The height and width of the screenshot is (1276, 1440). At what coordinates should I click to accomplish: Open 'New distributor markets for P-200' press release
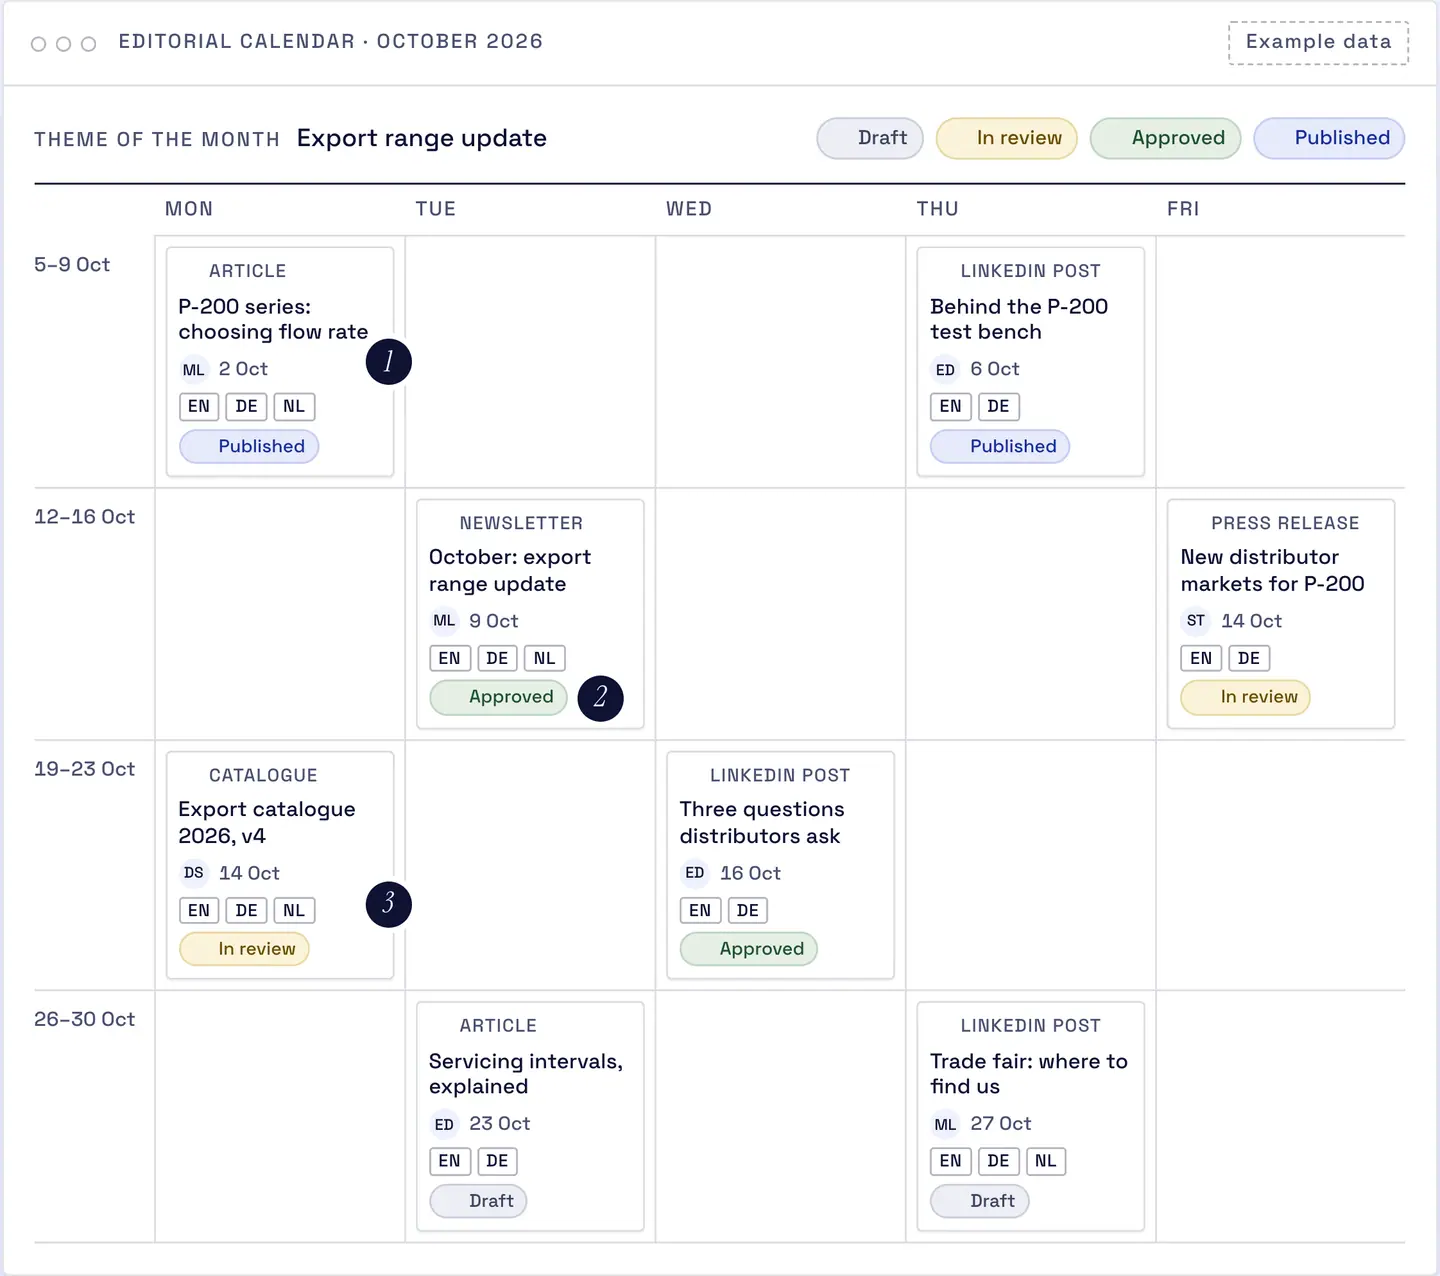coord(1272,570)
